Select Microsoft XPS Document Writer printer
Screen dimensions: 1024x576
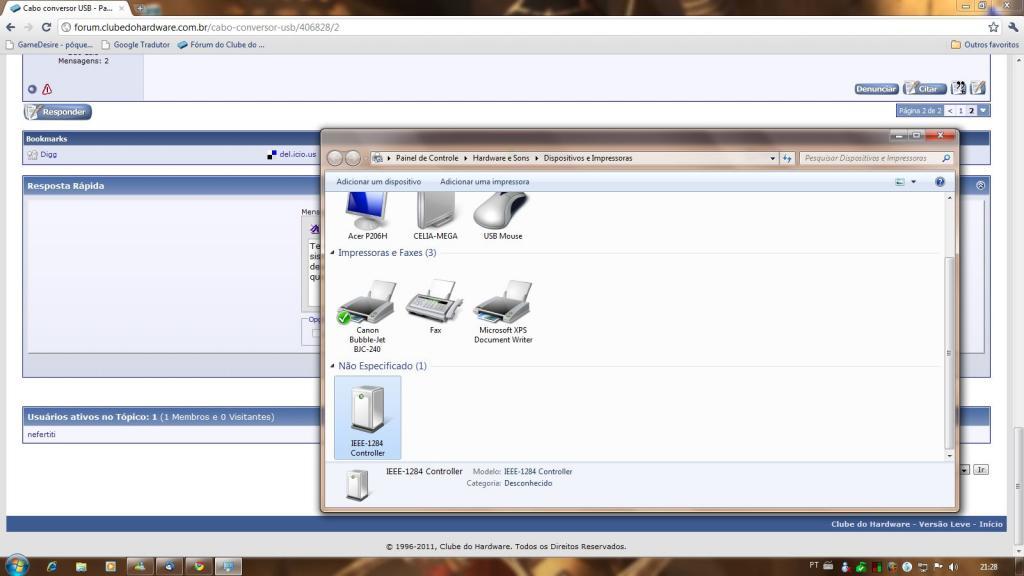[x=503, y=312]
